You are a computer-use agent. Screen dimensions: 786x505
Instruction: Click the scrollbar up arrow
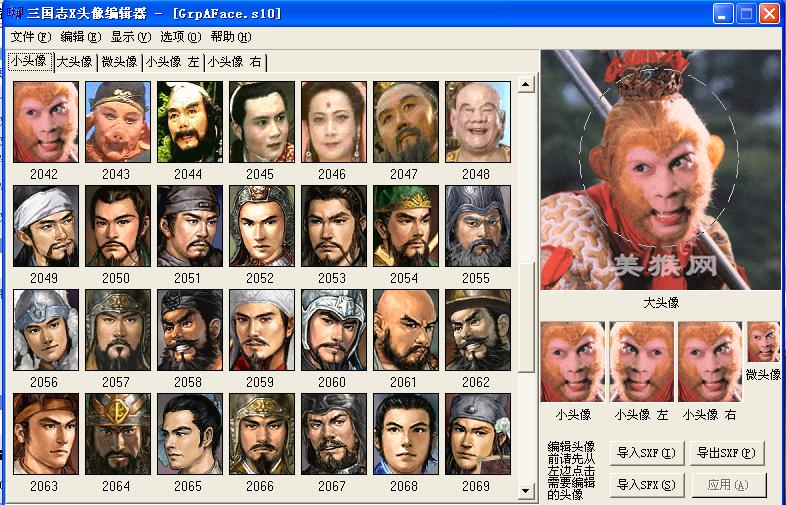pyautogui.click(x=525, y=84)
